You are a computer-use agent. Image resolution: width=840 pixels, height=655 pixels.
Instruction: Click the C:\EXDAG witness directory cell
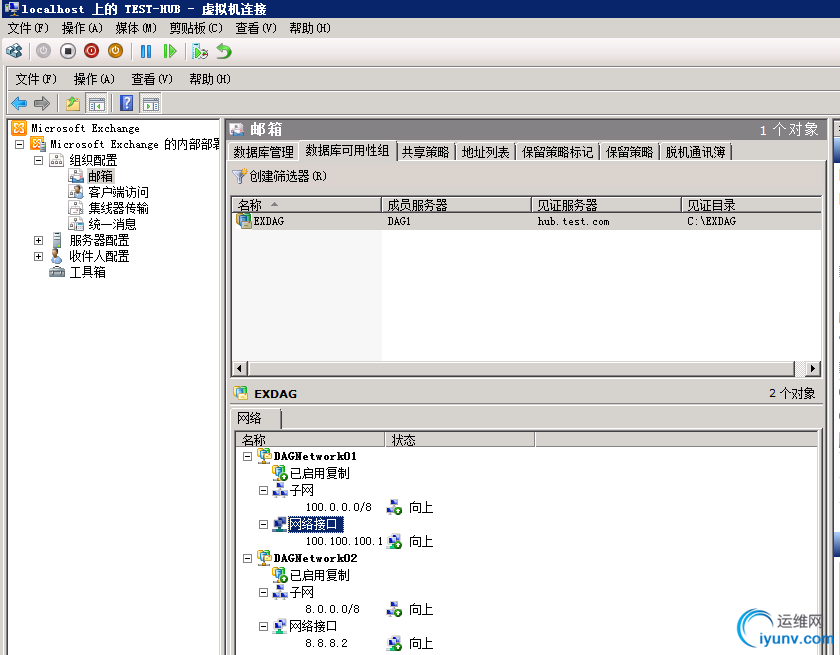[x=711, y=221]
